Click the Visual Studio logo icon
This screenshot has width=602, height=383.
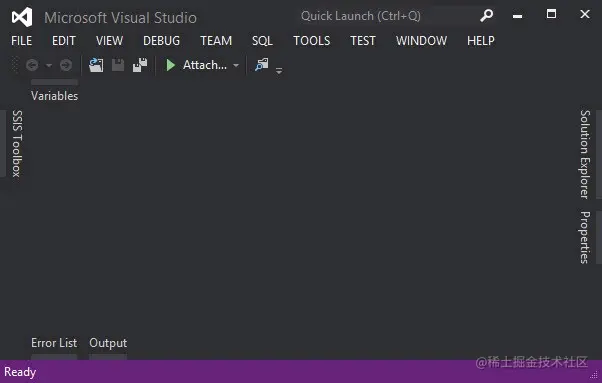pyautogui.click(x=22, y=17)
